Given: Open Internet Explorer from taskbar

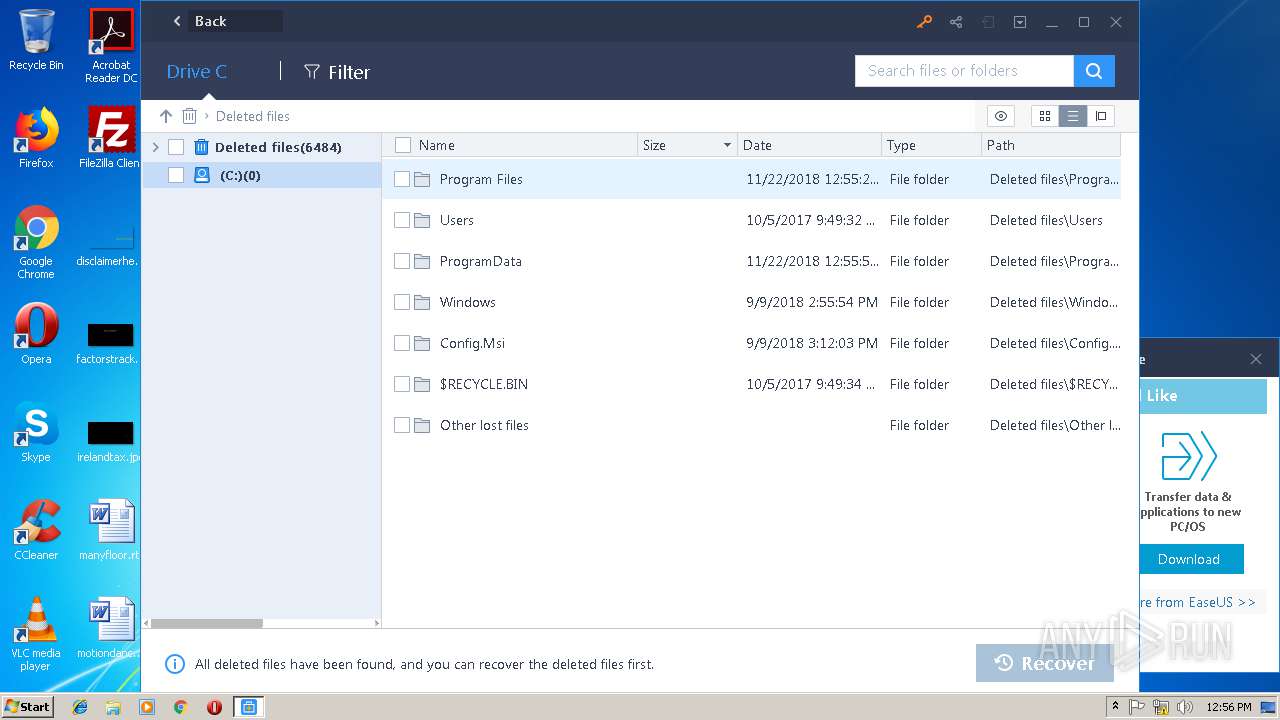Looking at the screenshot, I should pos(80,707).
